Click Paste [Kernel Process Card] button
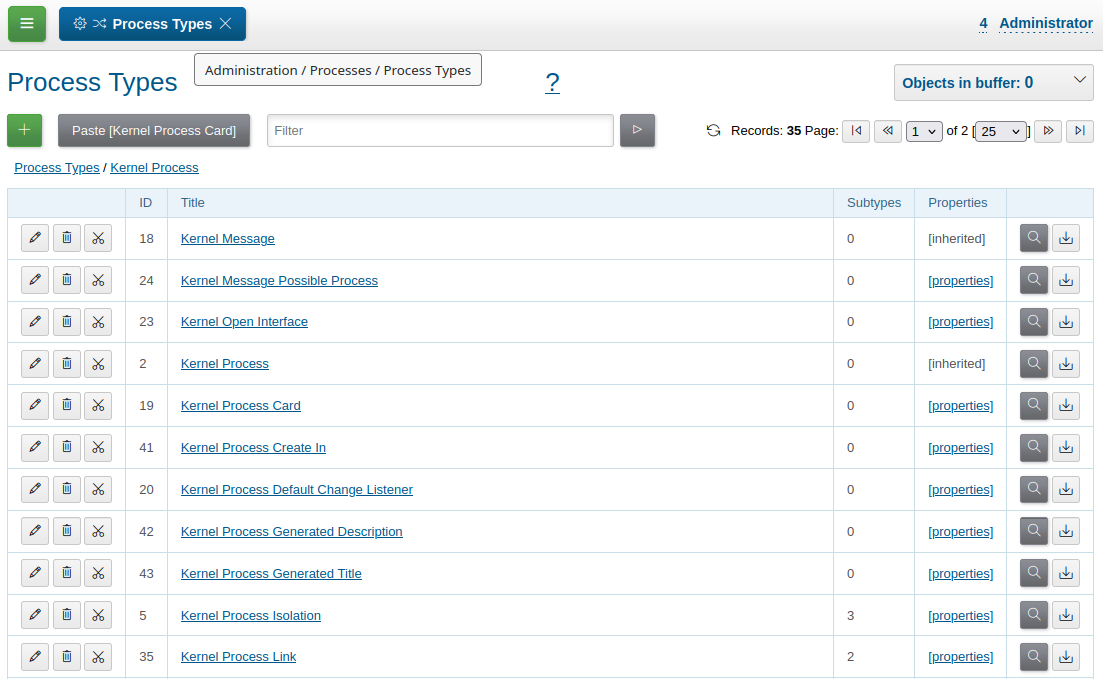 point(154,130)
